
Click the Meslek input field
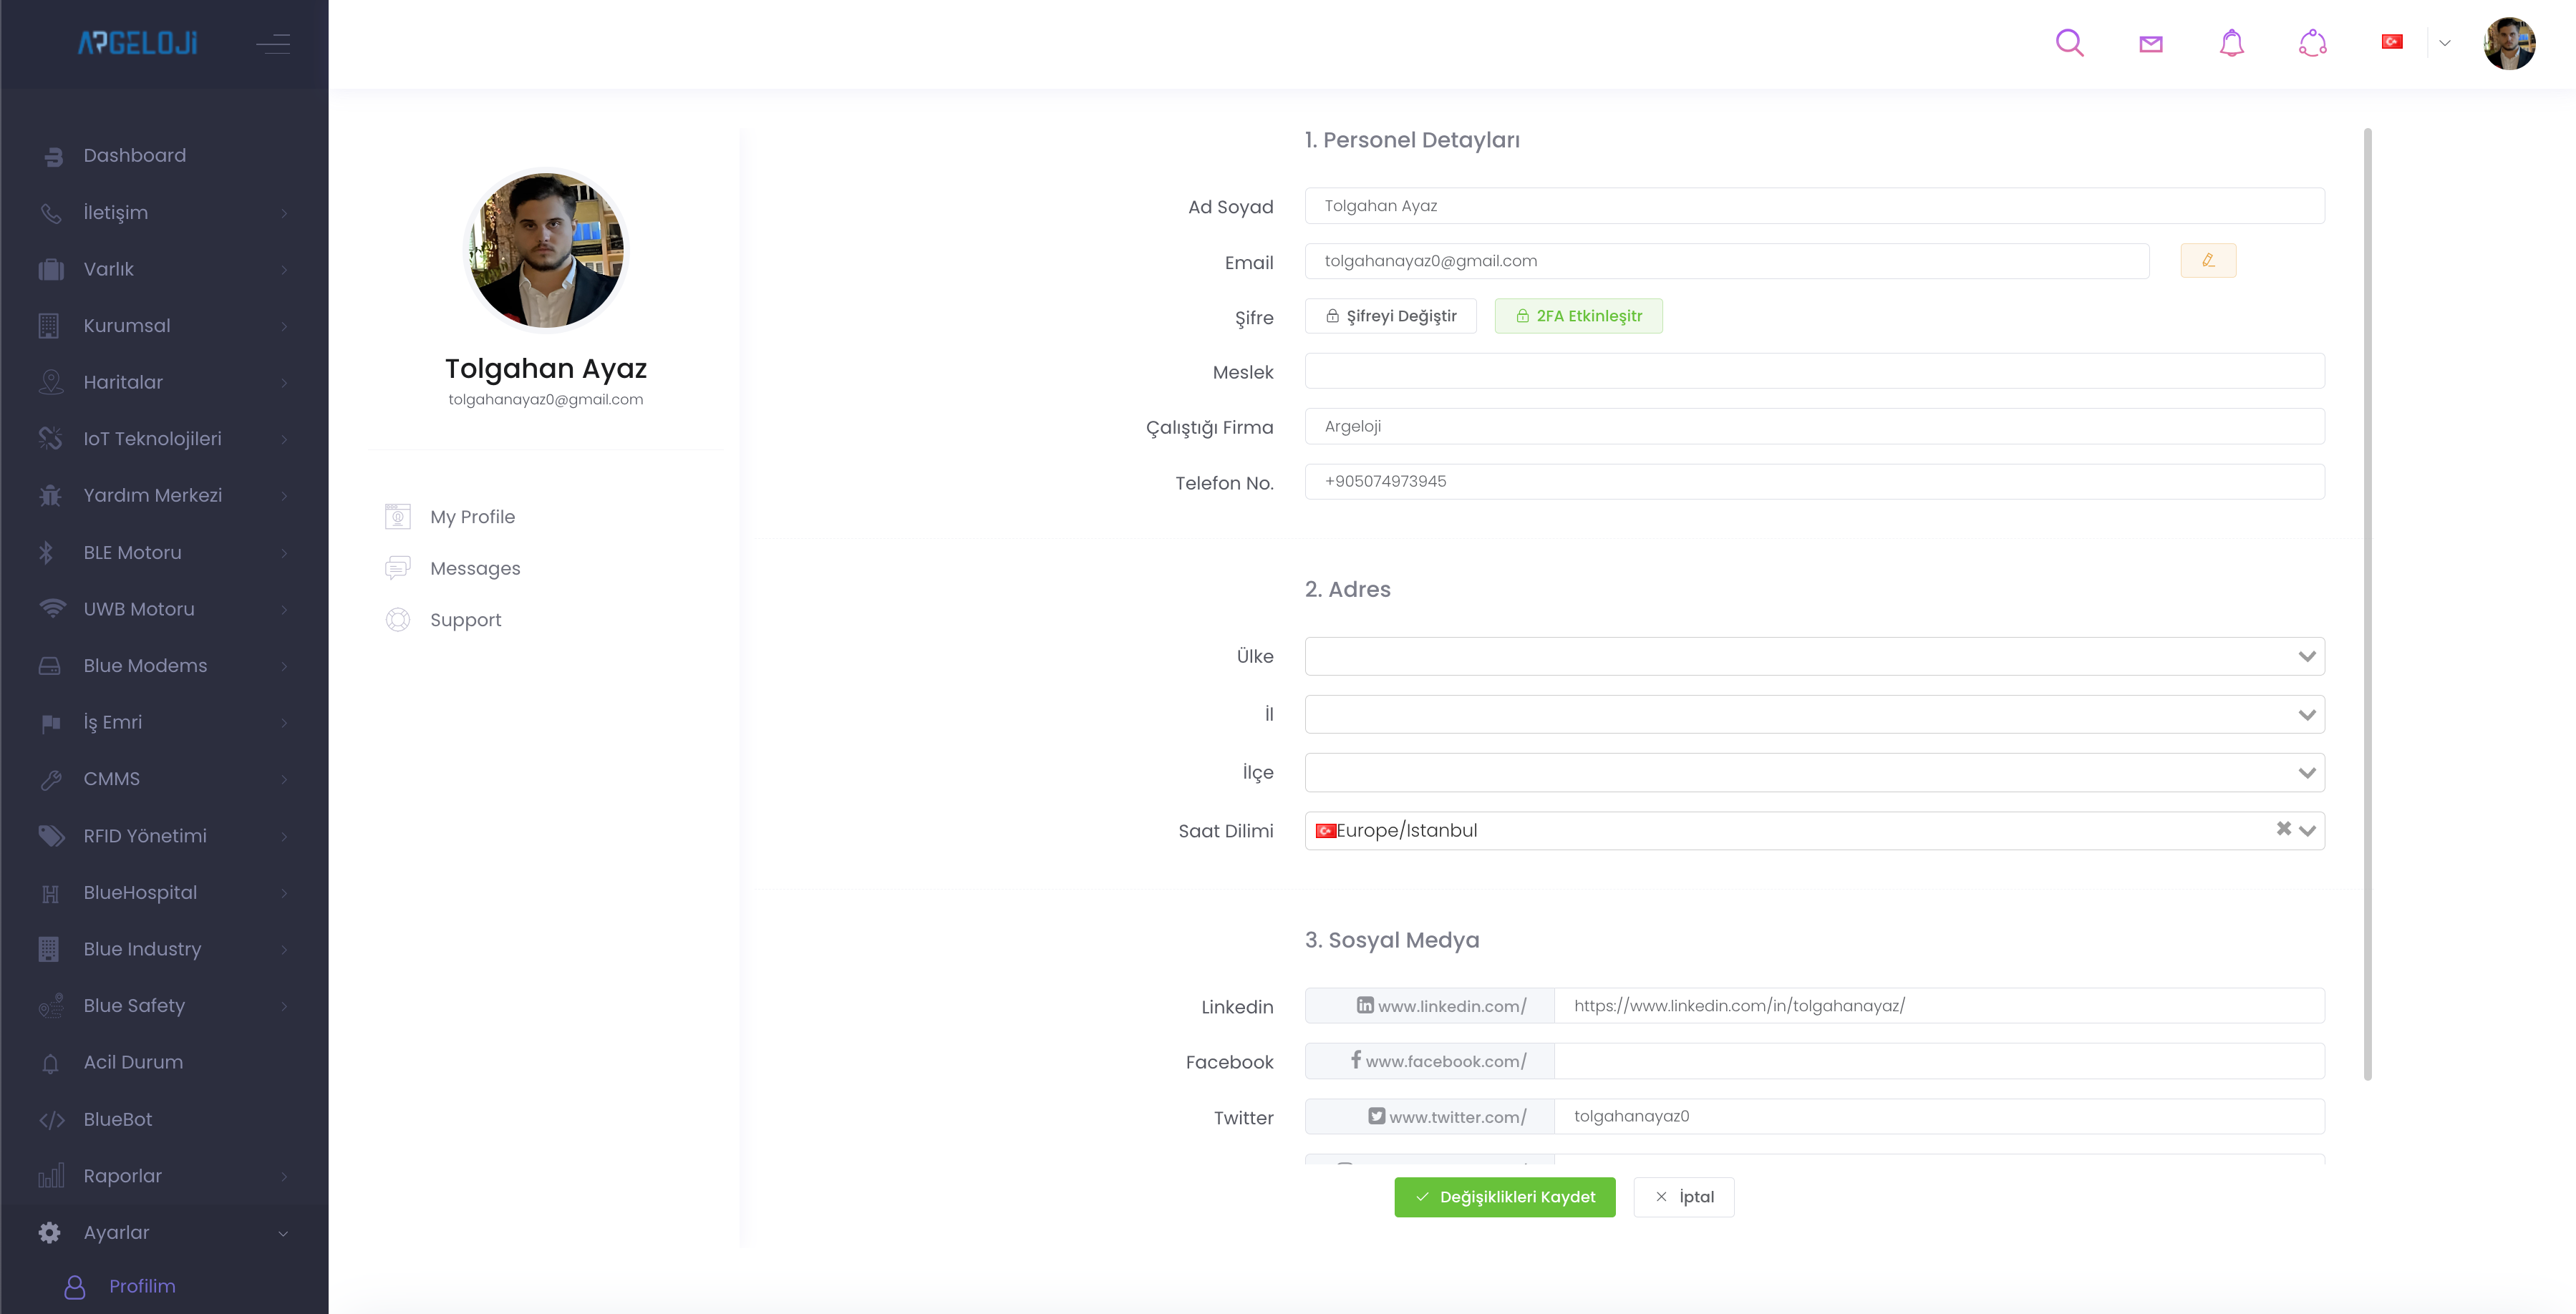click(x=1813, y=371)
